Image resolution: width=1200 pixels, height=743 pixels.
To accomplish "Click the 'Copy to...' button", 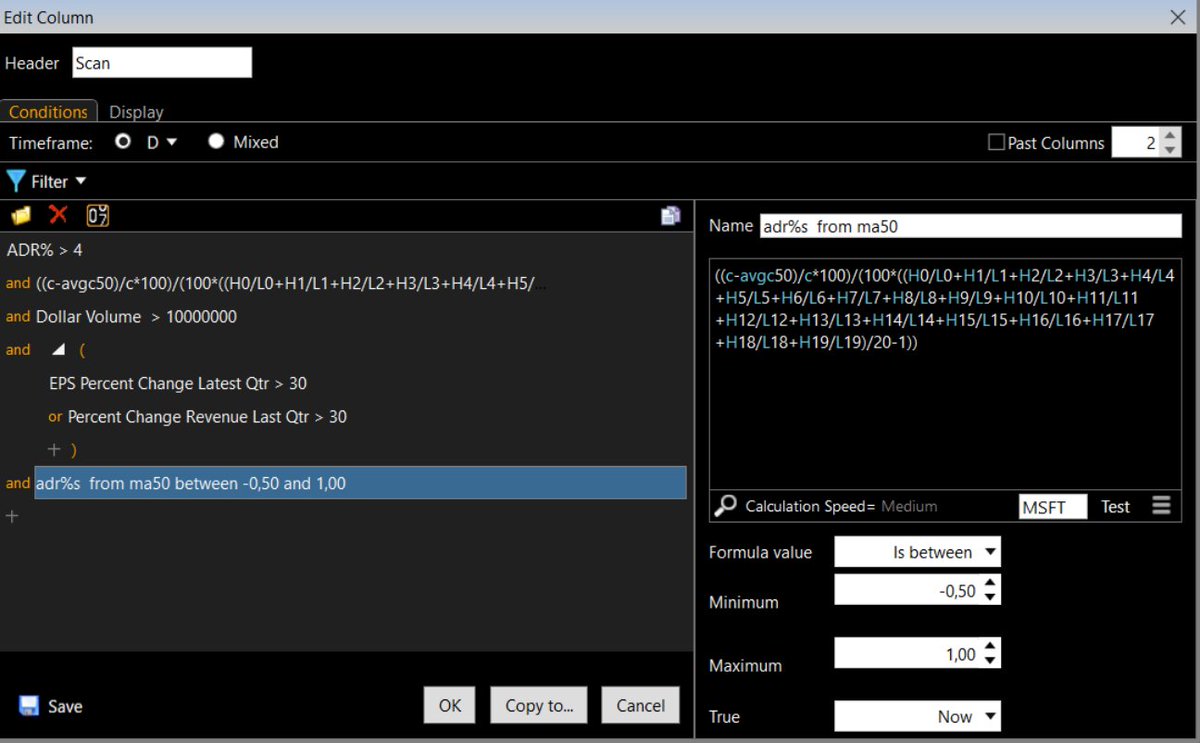I will point(539,705).
